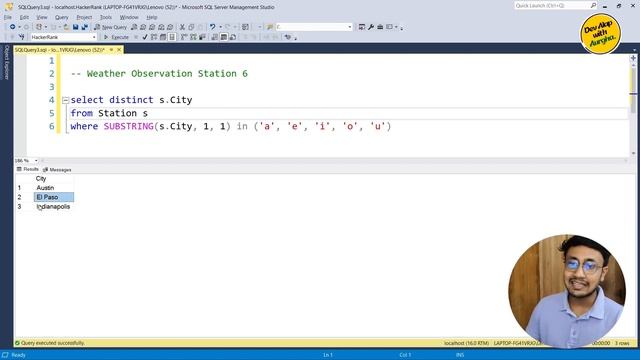Toggle IntelliSense Enabled in SQL toolbar

(x=172, y=37)
